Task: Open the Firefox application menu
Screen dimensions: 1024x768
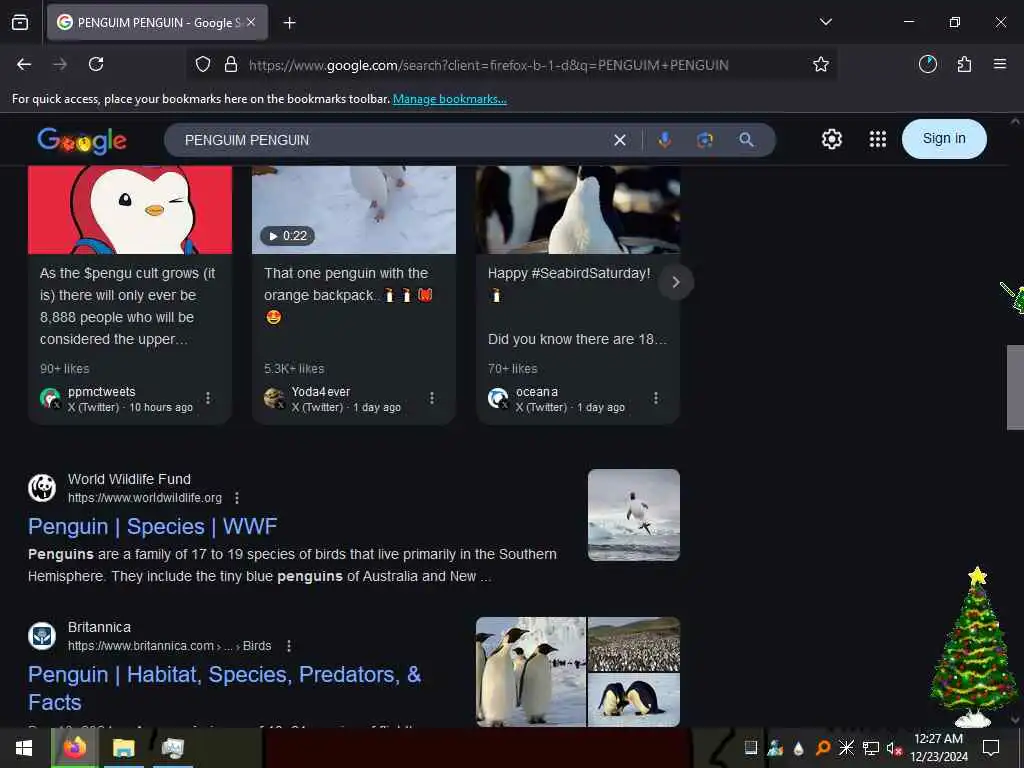Action: [x=999, y=64]
